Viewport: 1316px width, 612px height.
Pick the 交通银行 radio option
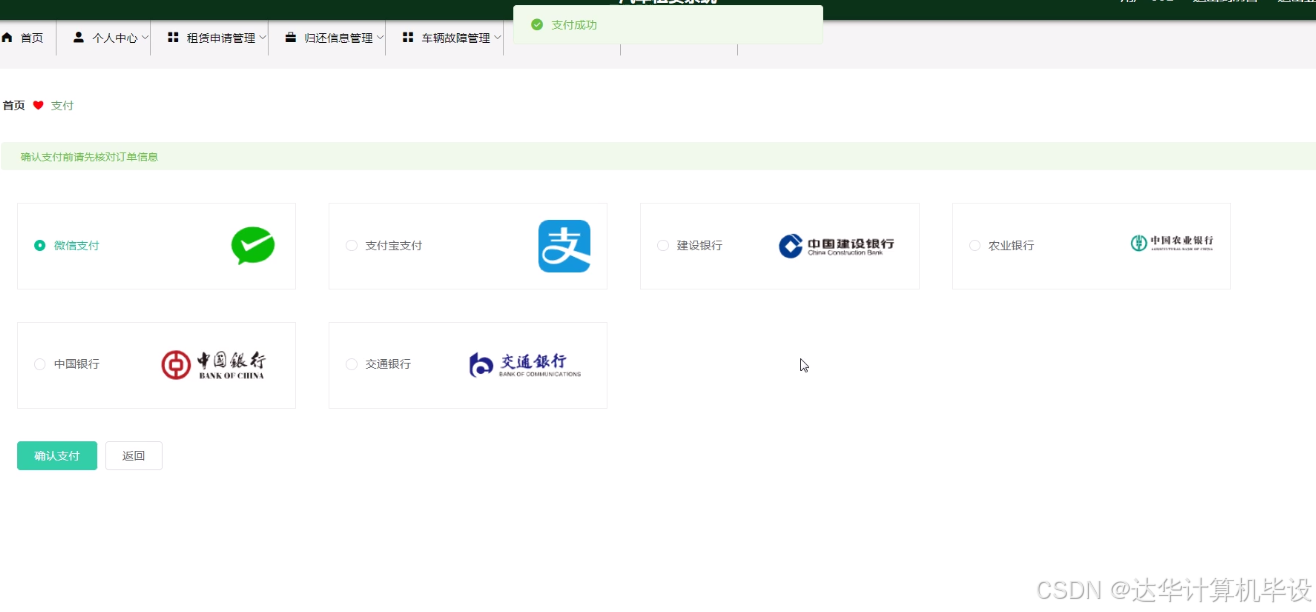(351, 364)
